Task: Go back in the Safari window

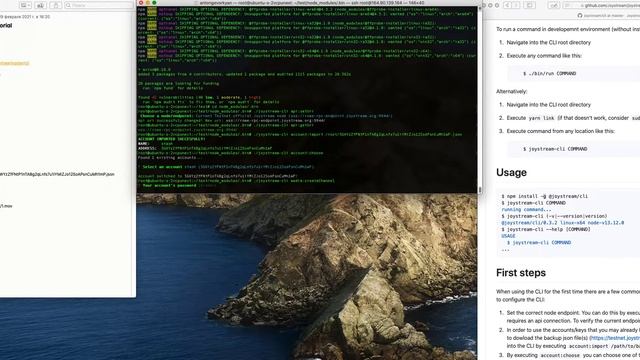Action: (507, 5)
